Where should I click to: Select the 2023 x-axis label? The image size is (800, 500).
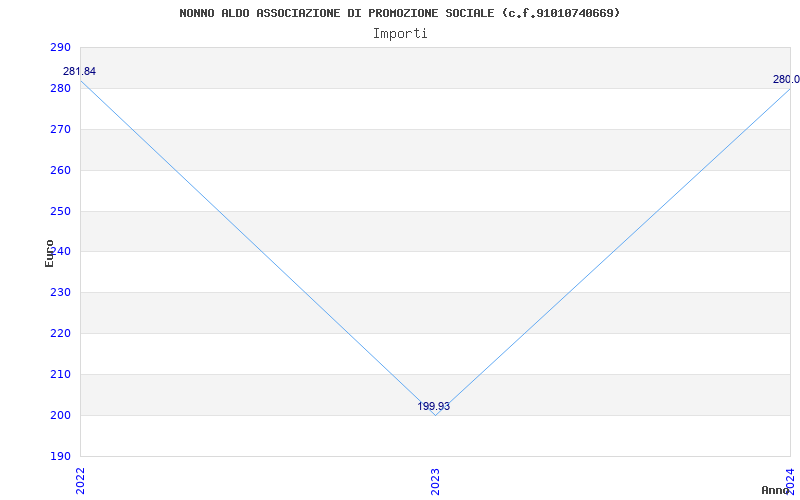coord(435,481)
